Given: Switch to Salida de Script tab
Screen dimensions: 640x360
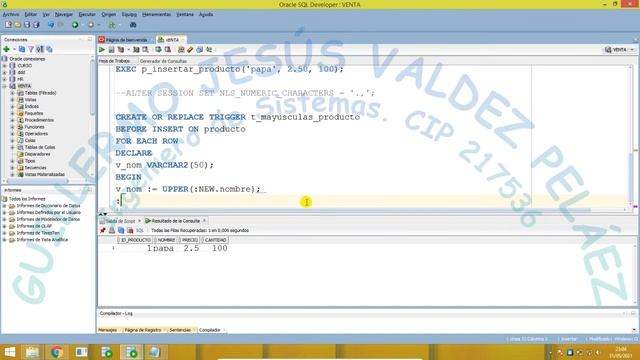Looking at the screenshot, I should (x=120, y=221).
